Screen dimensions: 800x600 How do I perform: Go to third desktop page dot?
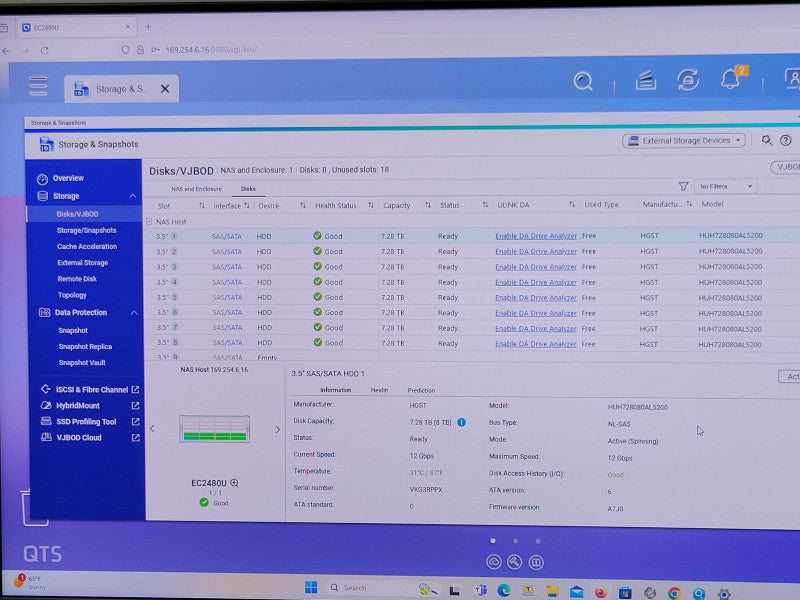click(538, 541)
